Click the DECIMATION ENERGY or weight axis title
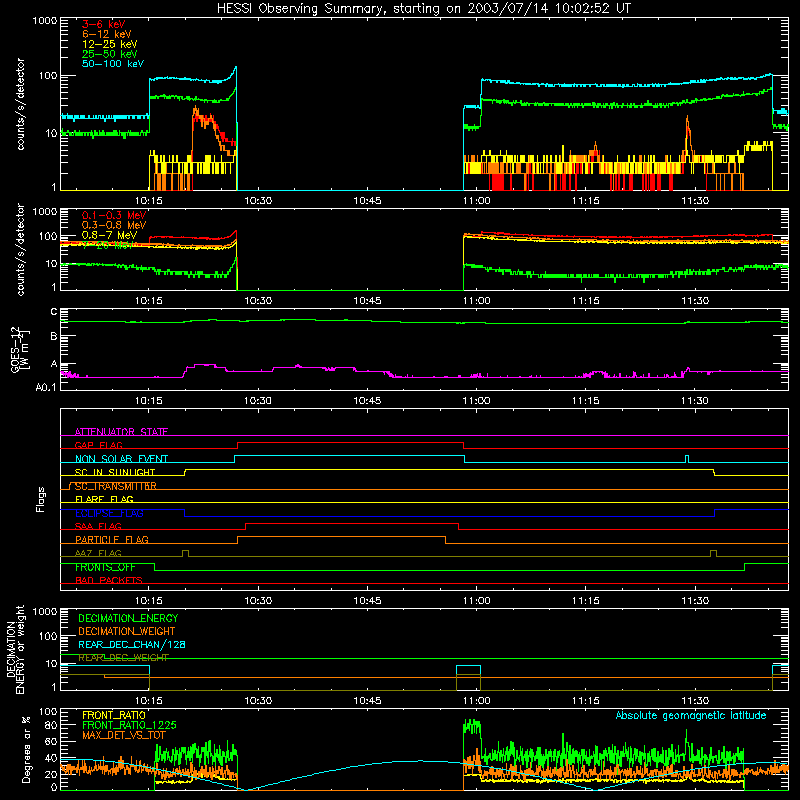The image size is (800, 800). click(x=15, y=649)
